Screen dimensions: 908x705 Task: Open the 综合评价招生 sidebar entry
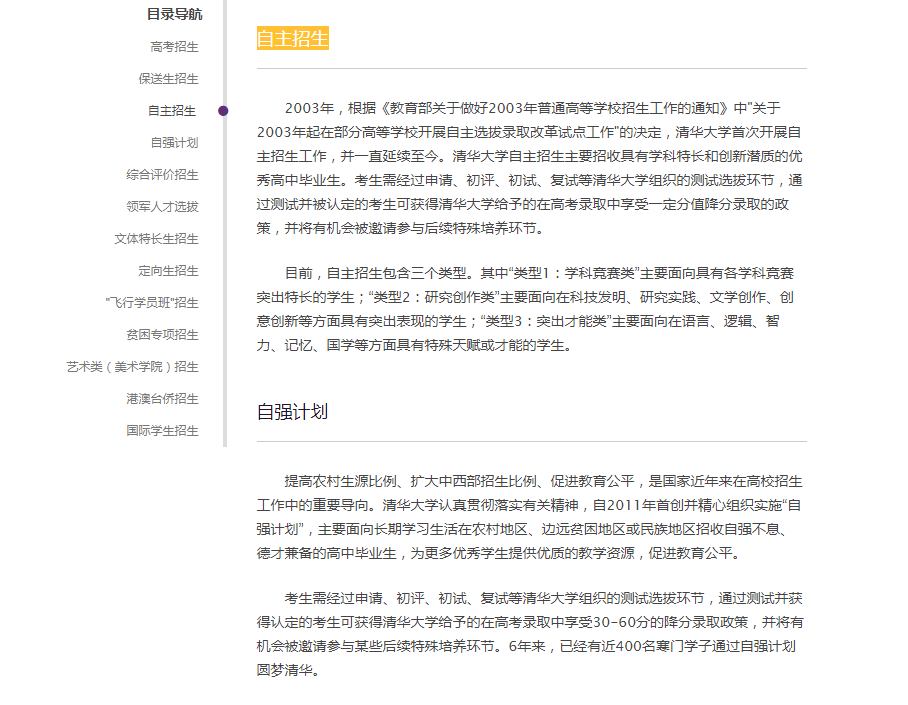coord(162,175)
